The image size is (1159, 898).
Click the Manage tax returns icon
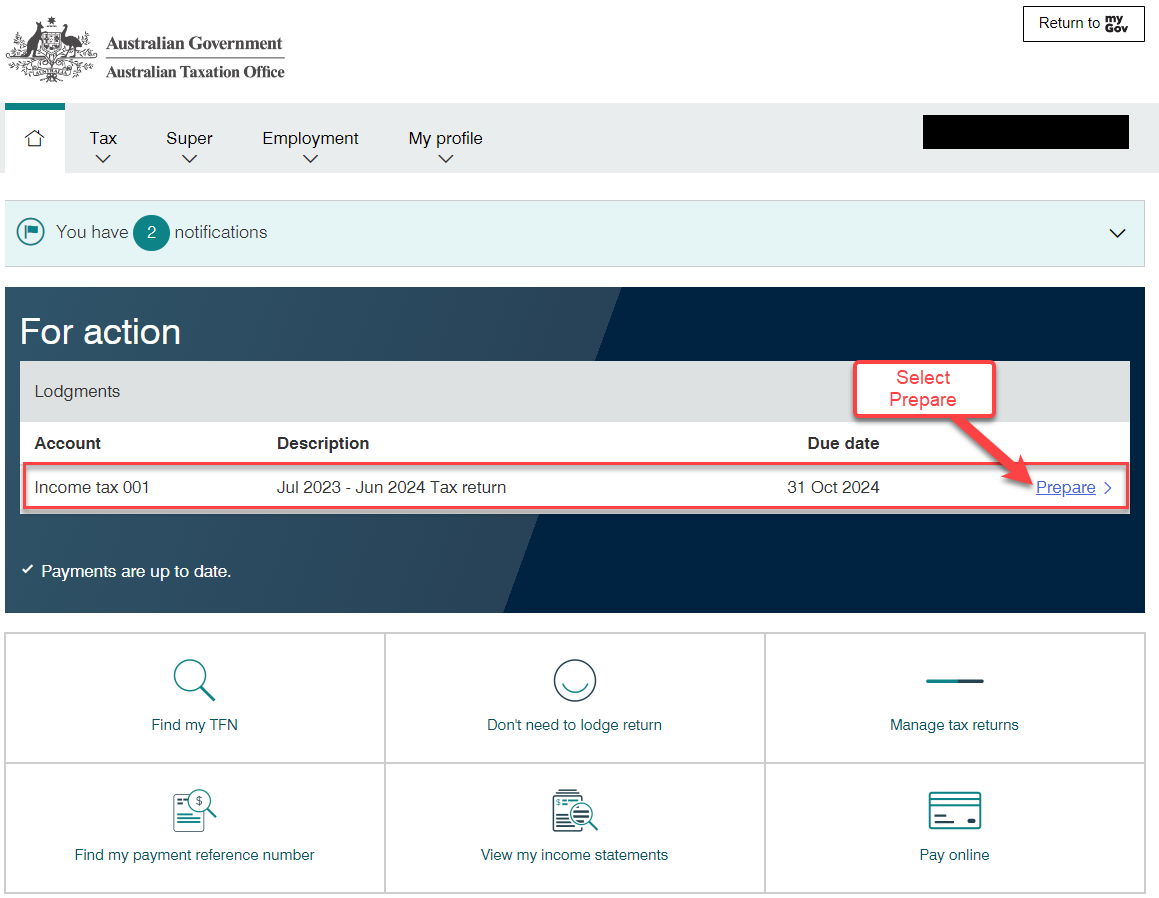point(954,680)
